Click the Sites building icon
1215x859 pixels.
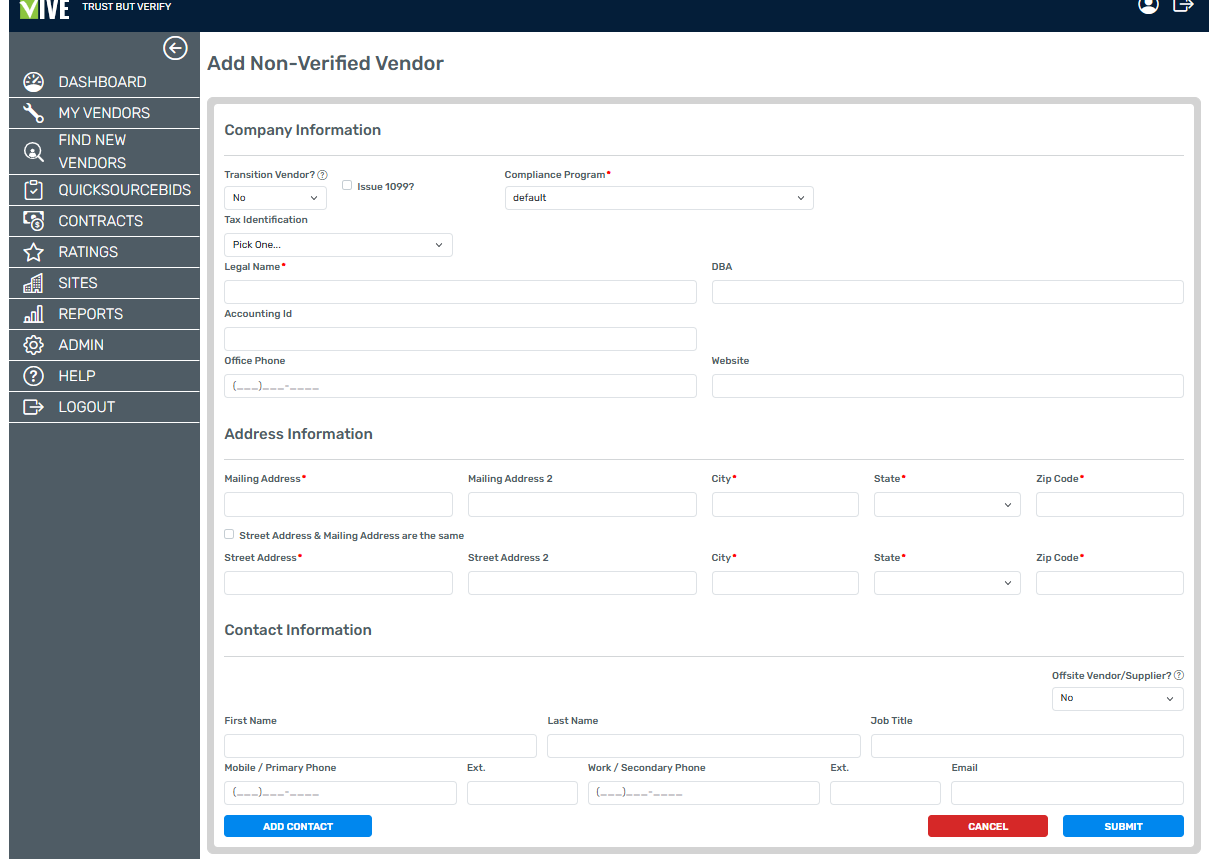pos(33,283)
